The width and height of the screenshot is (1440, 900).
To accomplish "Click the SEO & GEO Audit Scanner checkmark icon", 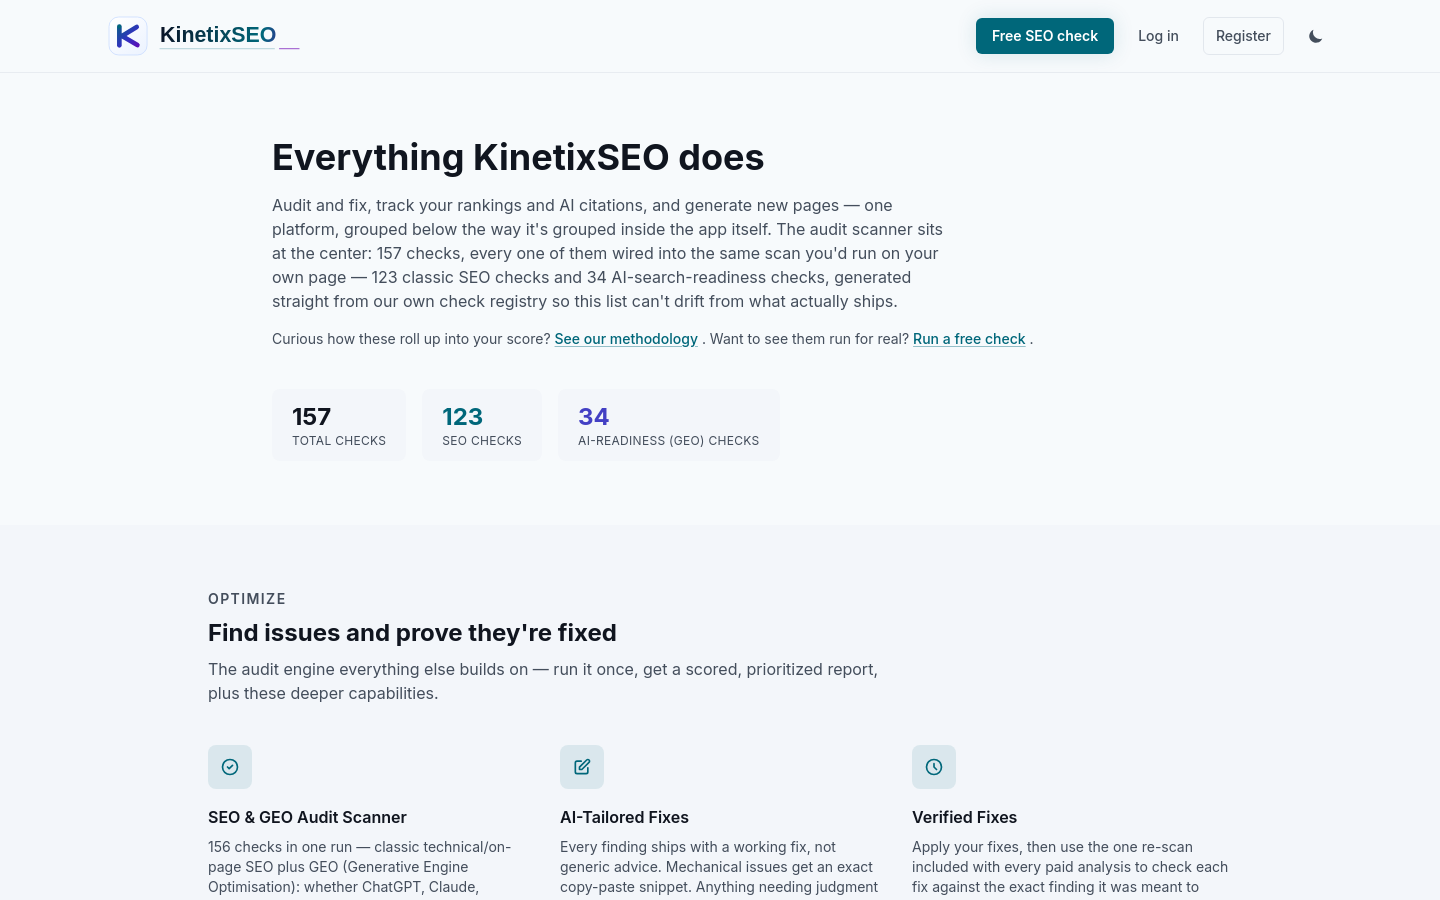I will (230, 767).
